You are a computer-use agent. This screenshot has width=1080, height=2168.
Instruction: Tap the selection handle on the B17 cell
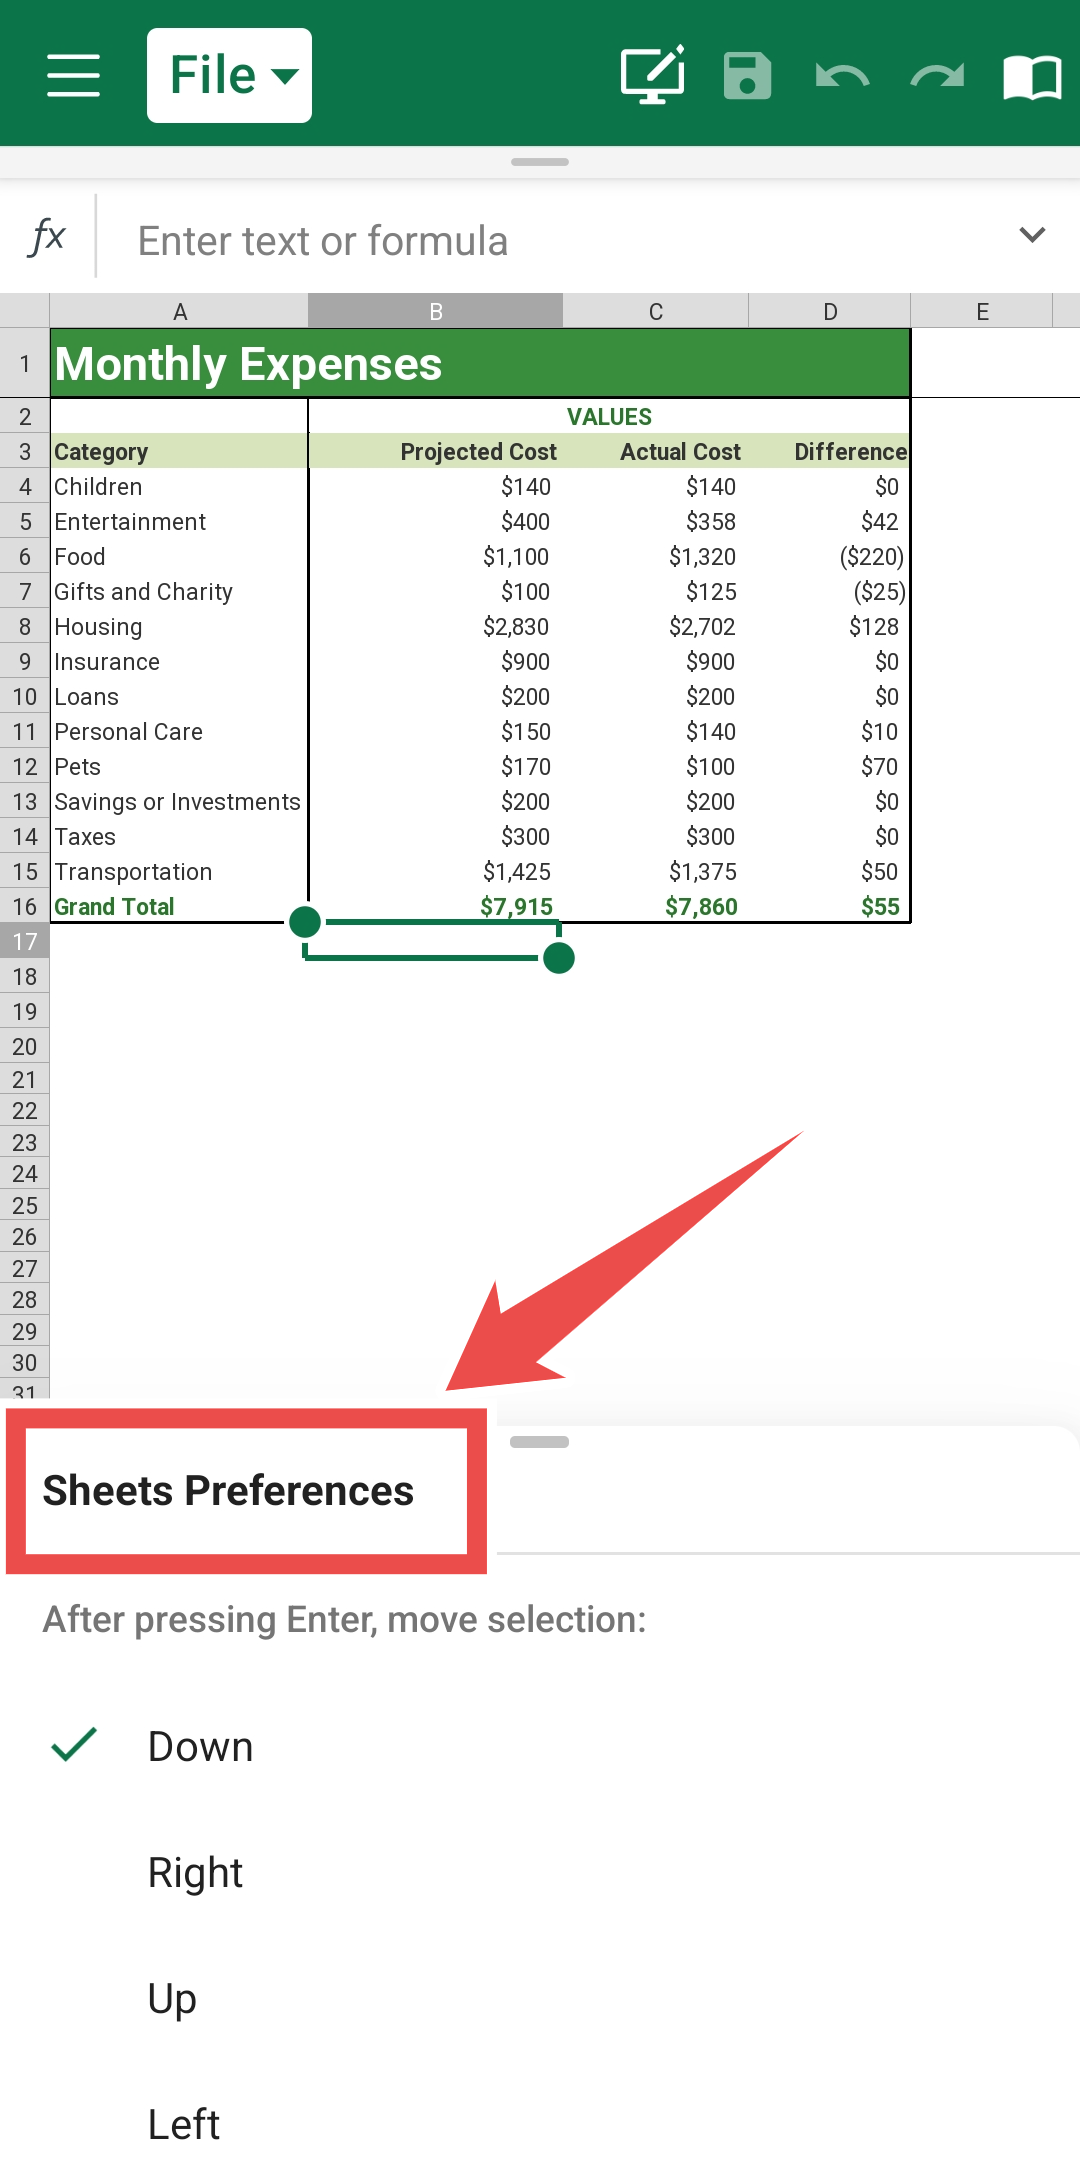(558, 958)
